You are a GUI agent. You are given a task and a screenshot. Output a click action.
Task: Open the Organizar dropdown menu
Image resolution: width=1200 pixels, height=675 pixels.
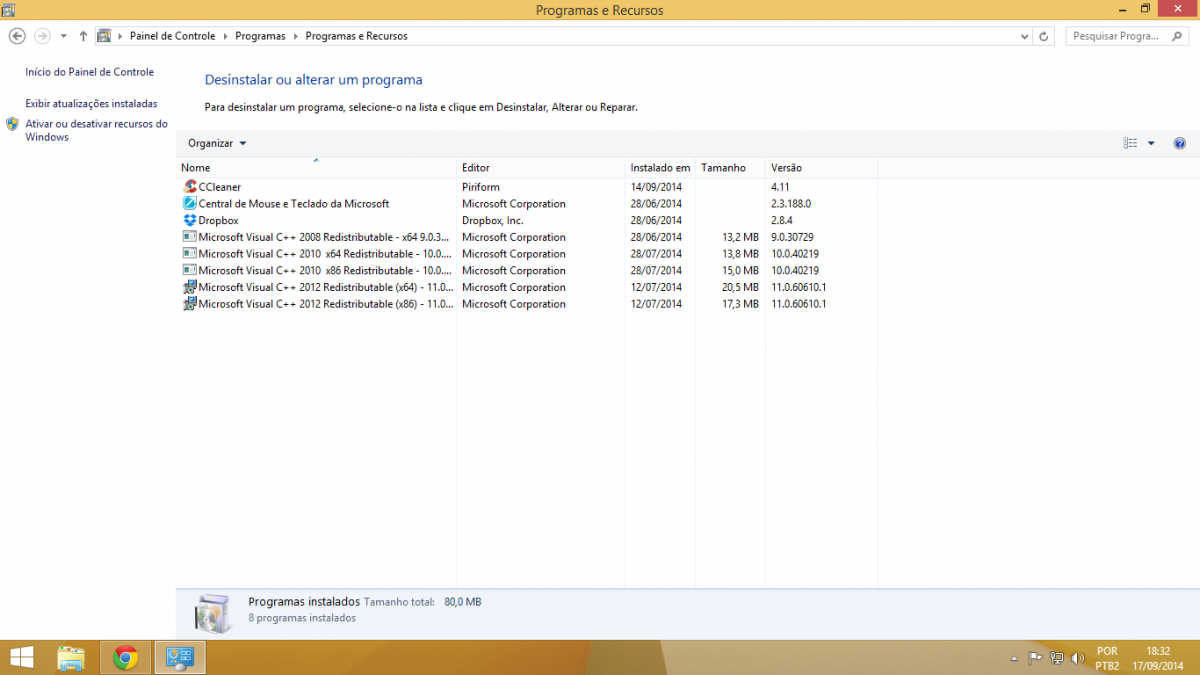click(217, 143)
